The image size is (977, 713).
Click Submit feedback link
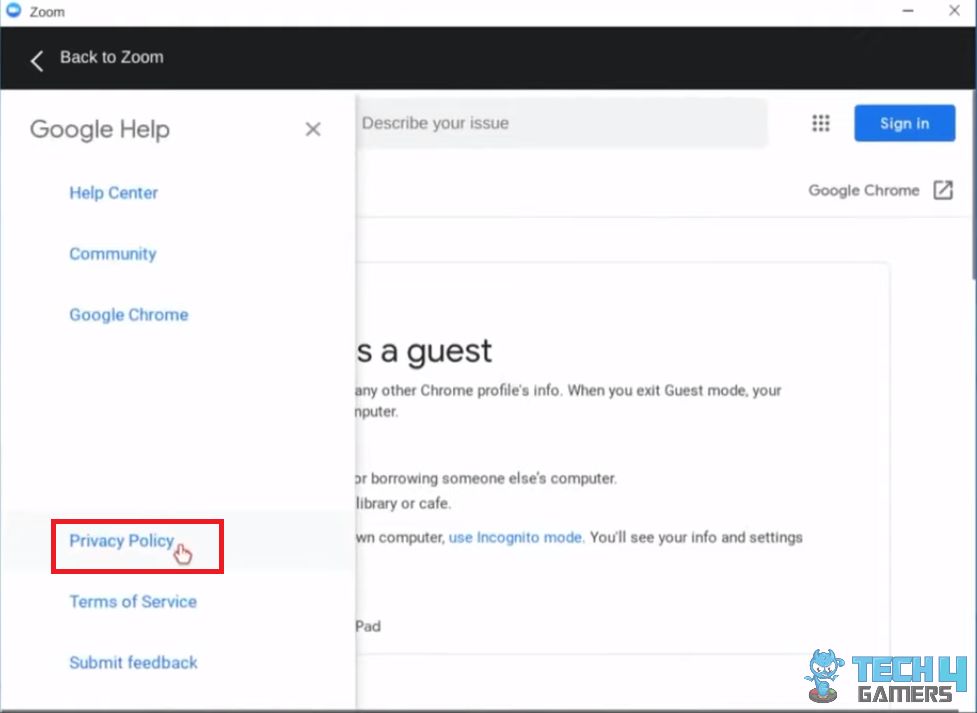click(x=133, y=663)
